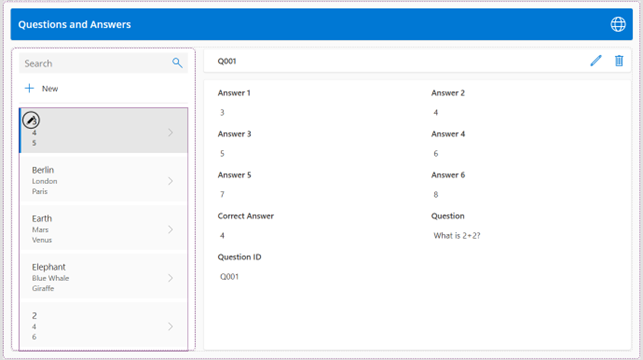
Task: Click the Questions and Answers header title
Action: (74, 25)
